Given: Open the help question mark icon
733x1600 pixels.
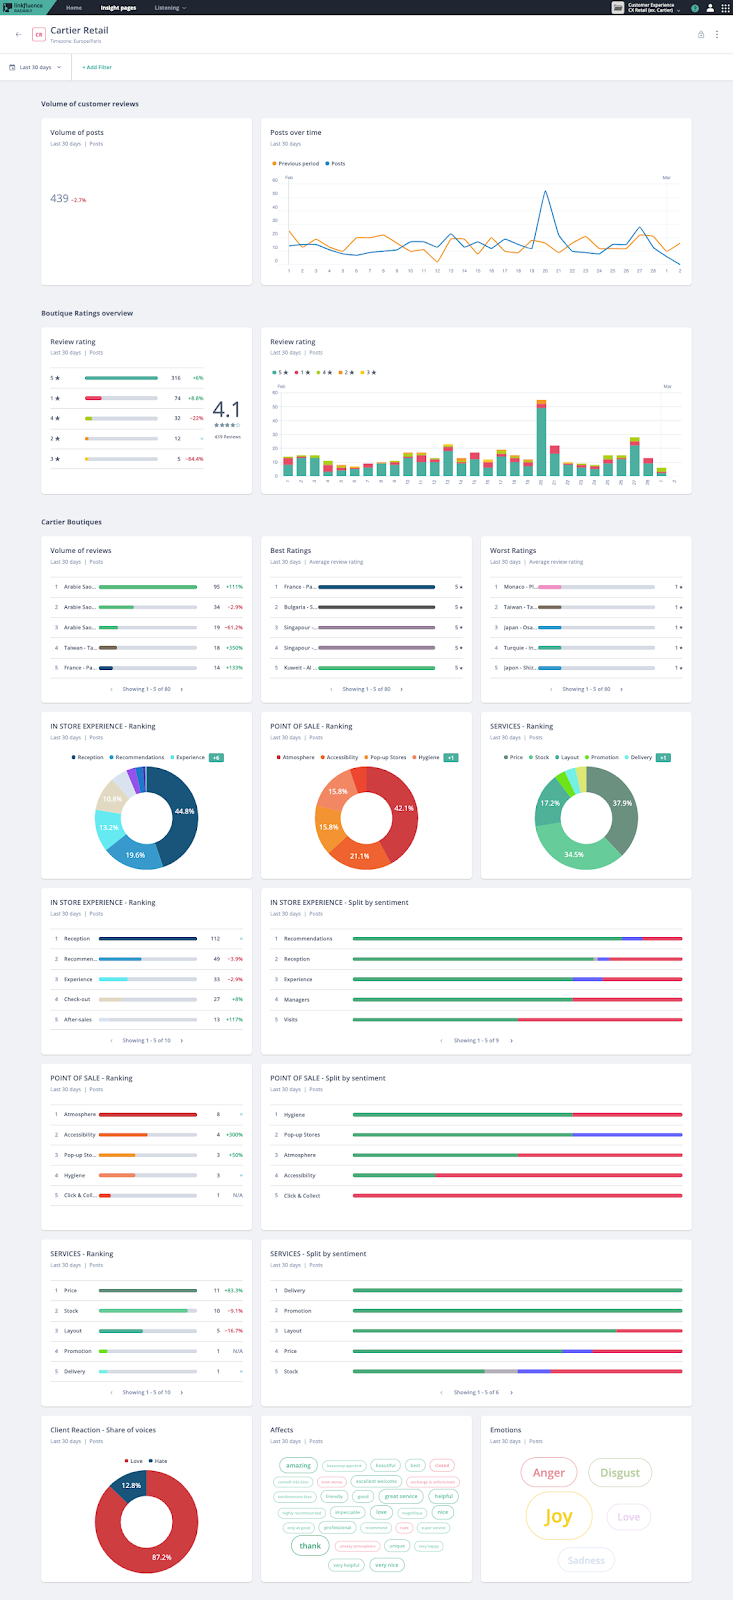Looking at the screenshot, I should coord(697,7).
